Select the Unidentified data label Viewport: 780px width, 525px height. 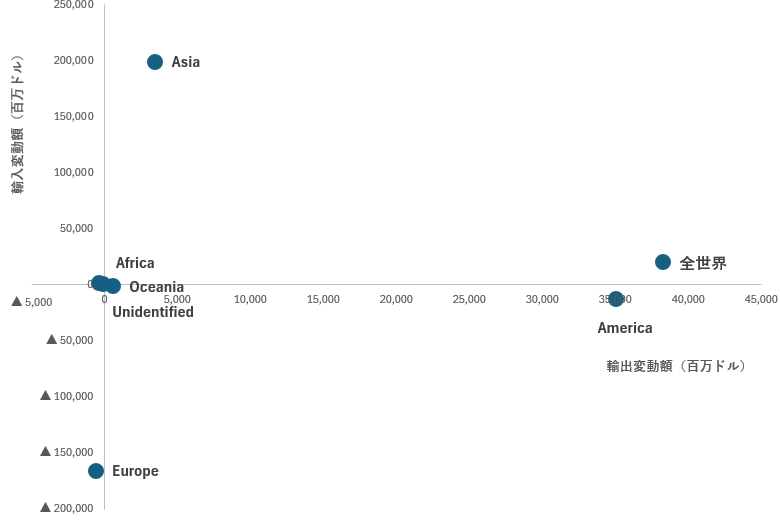(x=153, y=312)
